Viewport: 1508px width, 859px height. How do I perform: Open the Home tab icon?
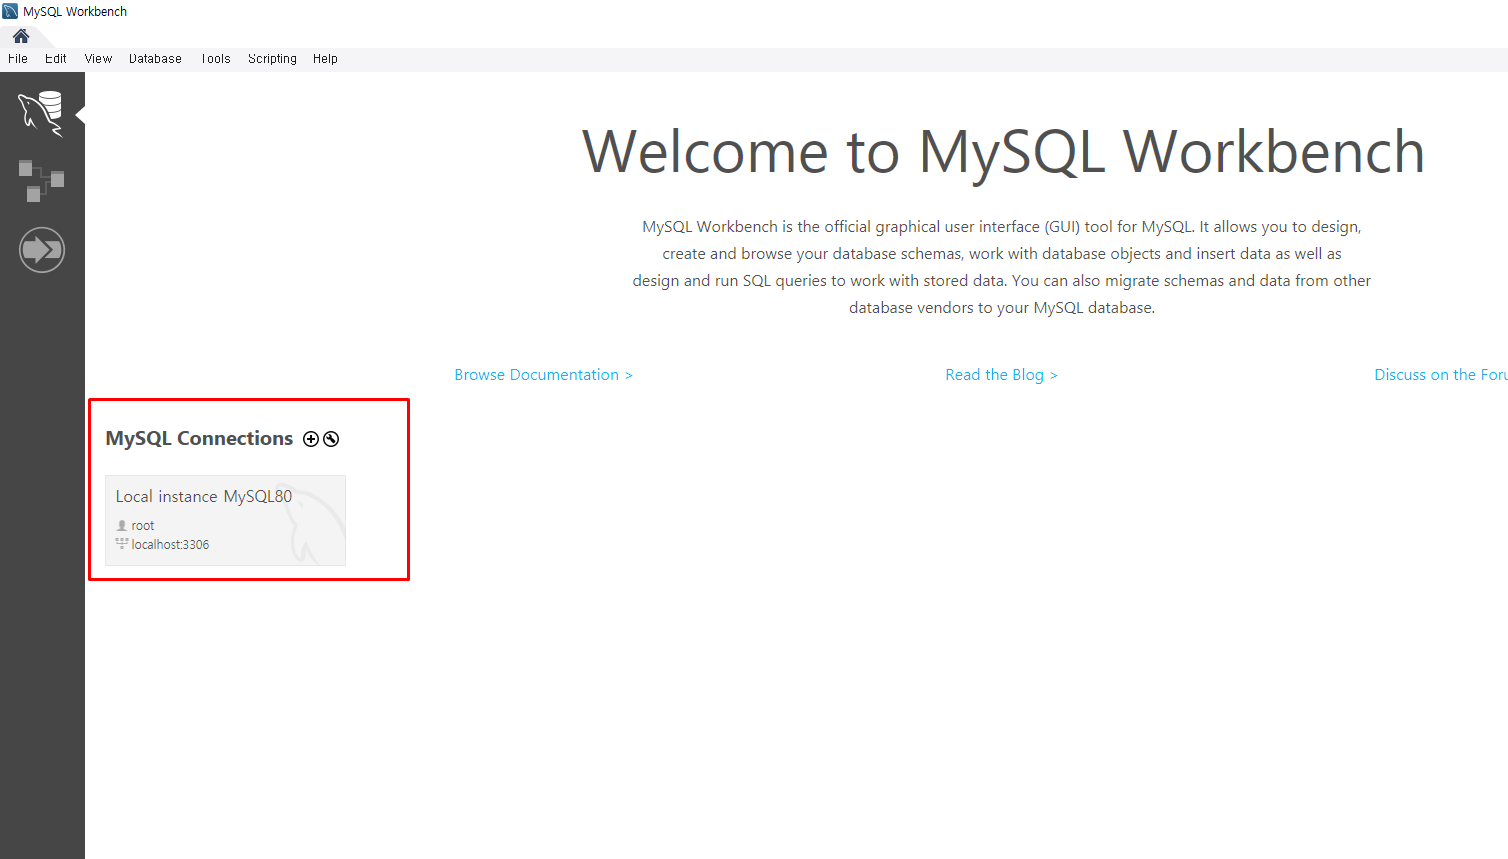21,36
